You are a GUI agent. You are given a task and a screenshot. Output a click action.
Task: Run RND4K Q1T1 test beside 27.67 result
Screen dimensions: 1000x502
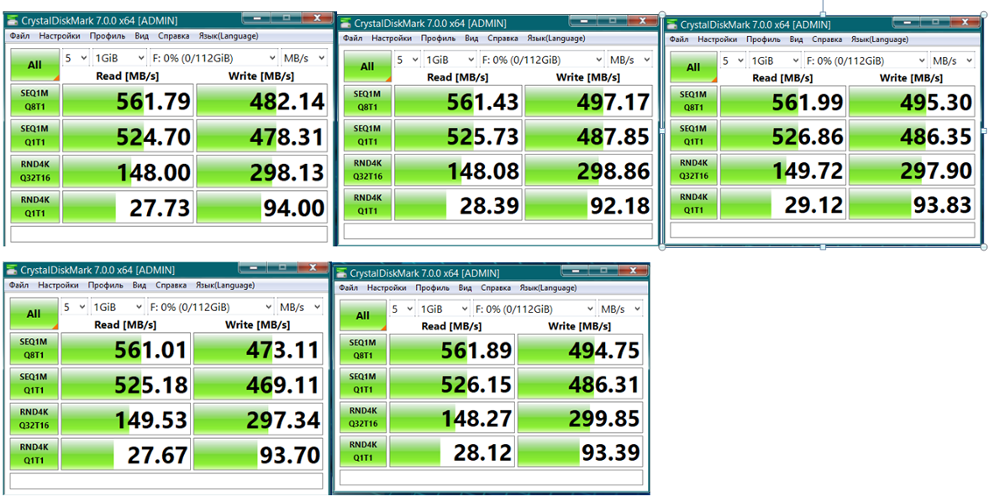[x=34, y=454]
